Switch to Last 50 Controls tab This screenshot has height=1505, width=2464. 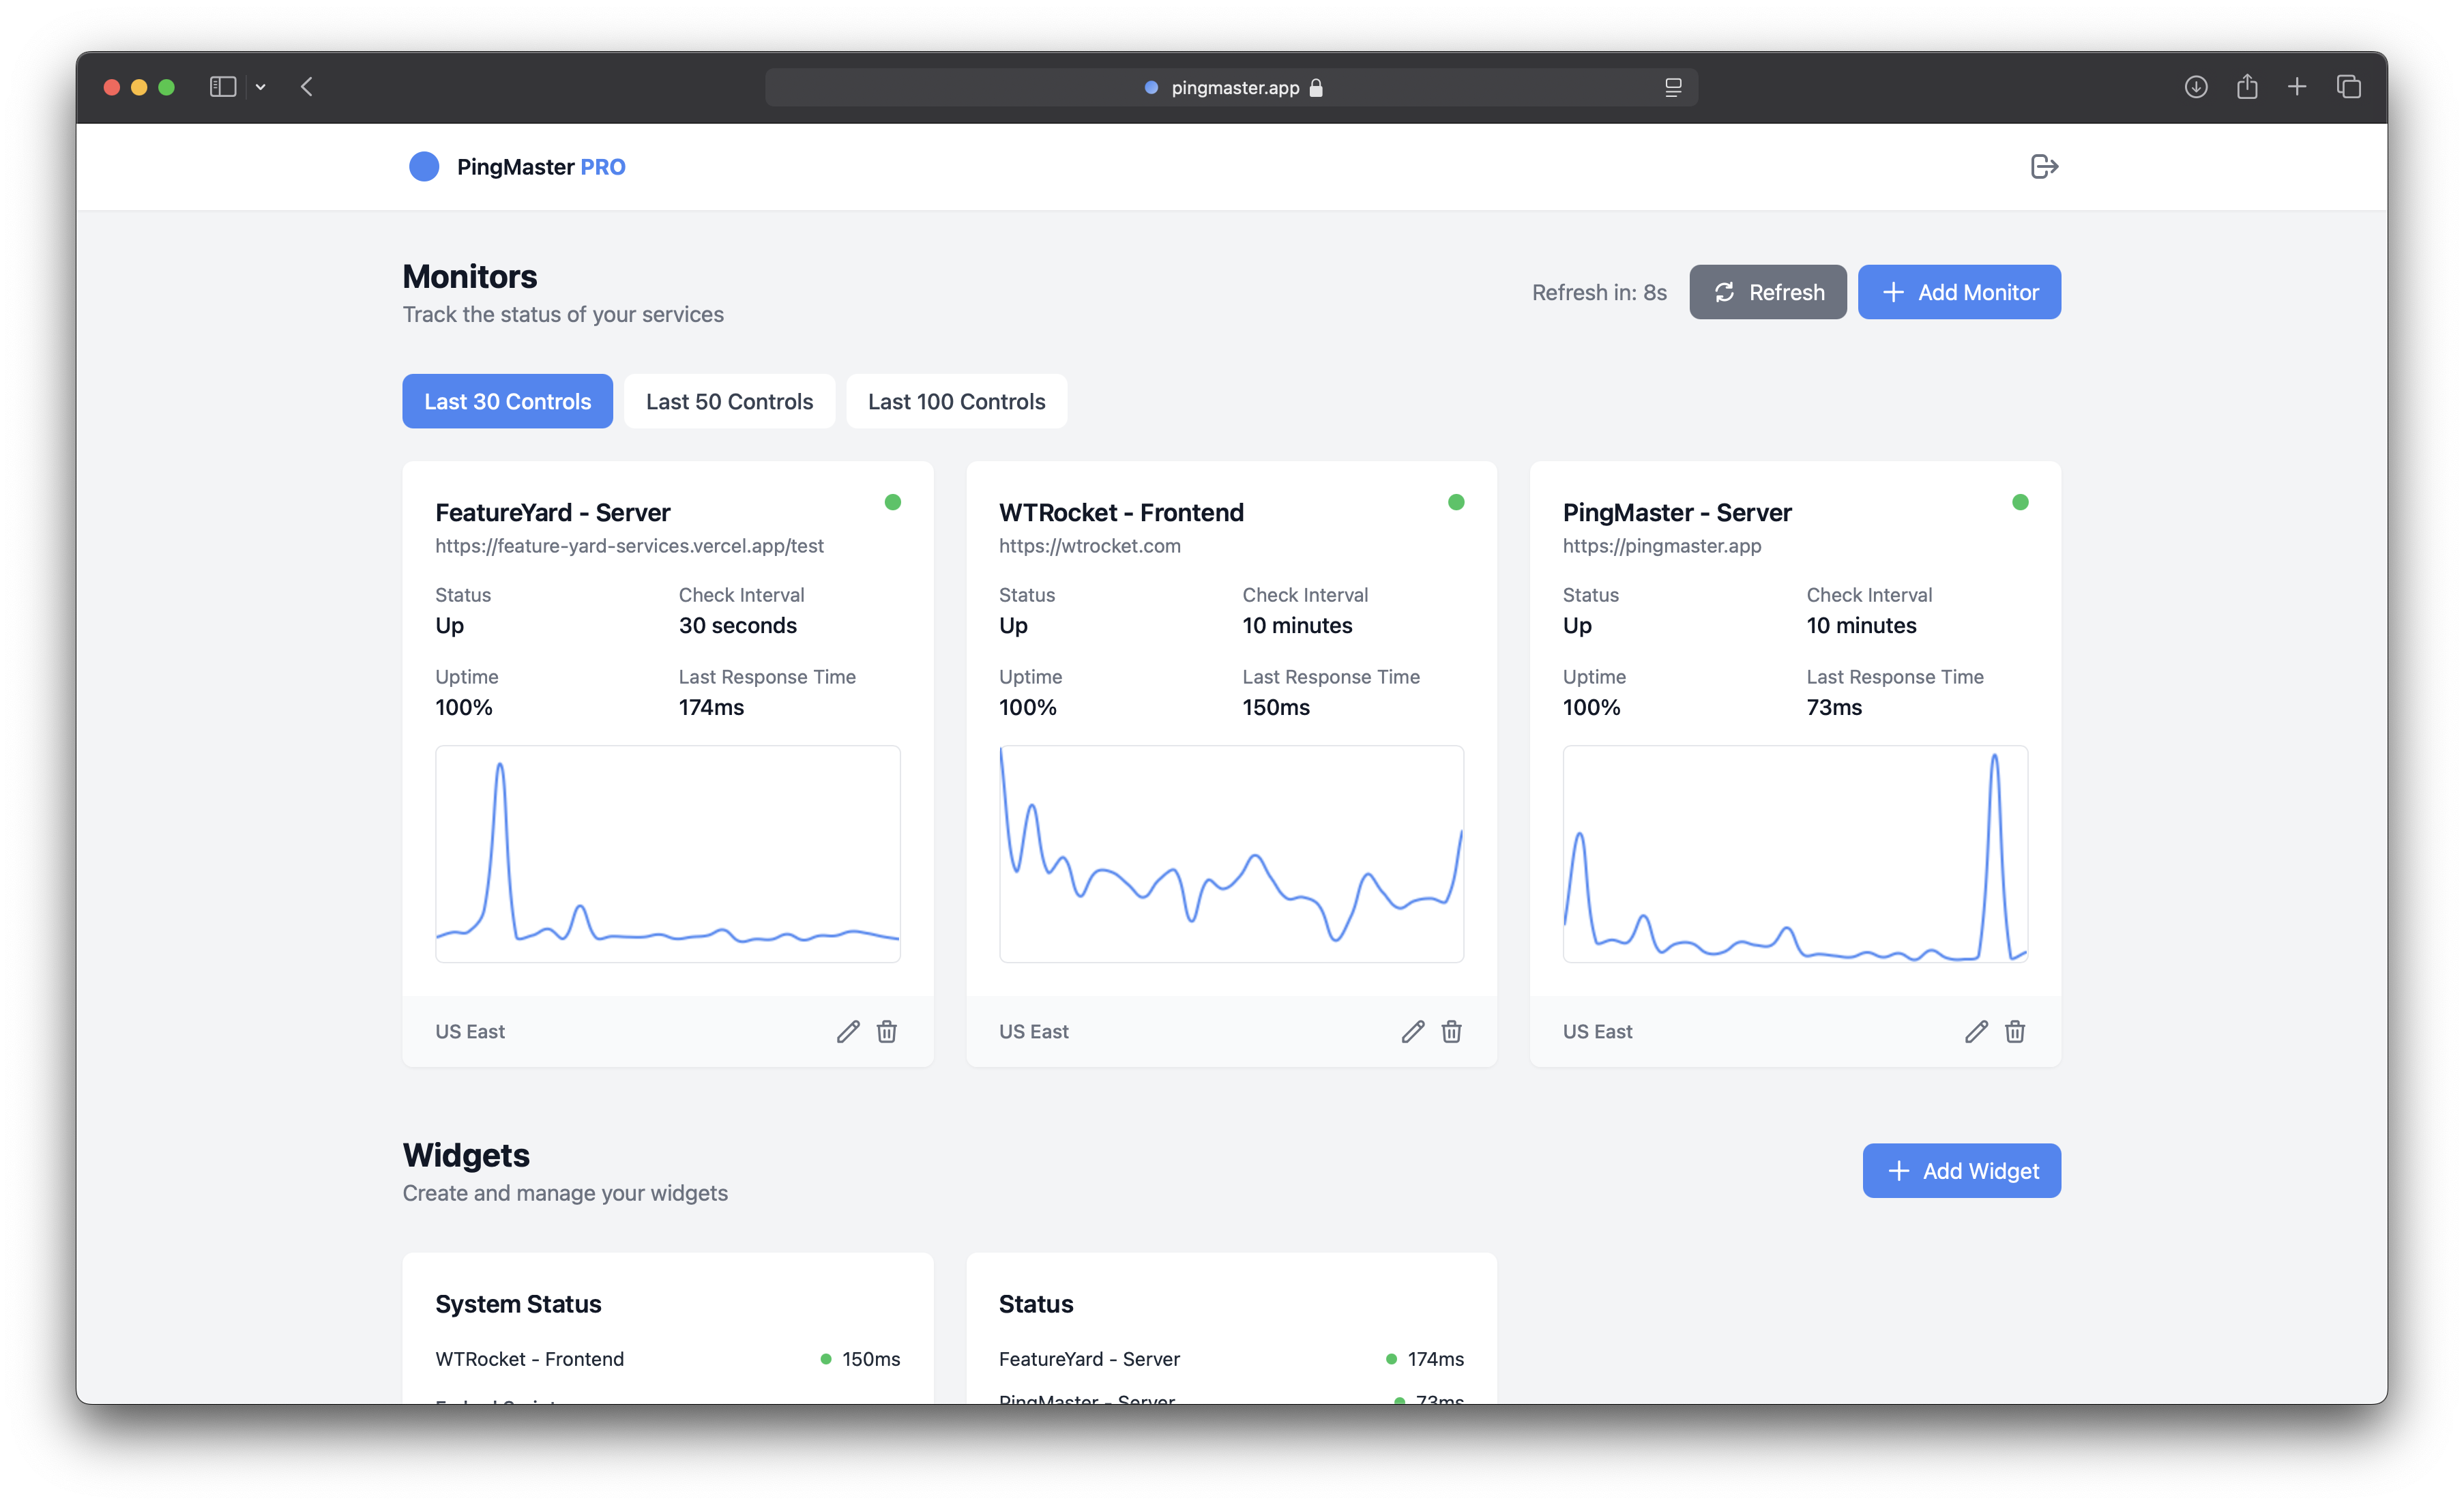[729, 401]
